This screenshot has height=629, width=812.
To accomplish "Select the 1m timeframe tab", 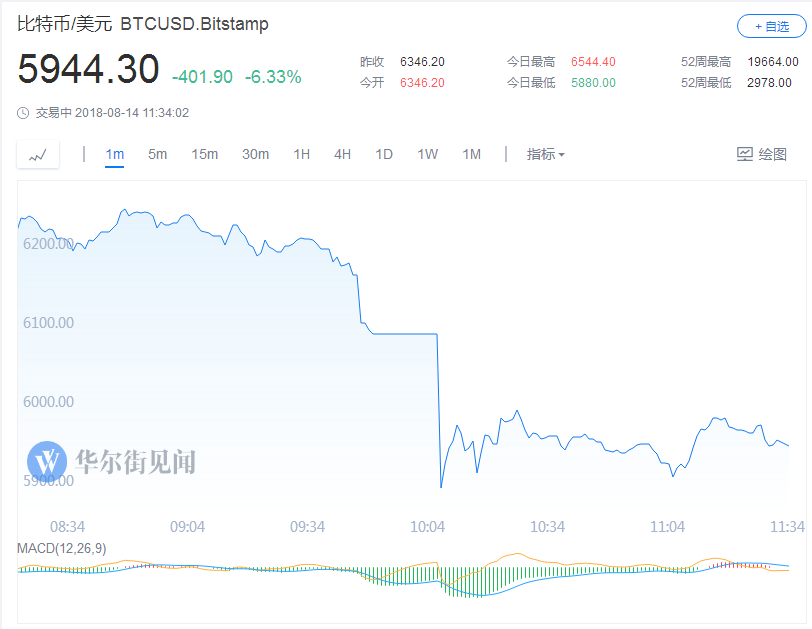I will (114, 154).
